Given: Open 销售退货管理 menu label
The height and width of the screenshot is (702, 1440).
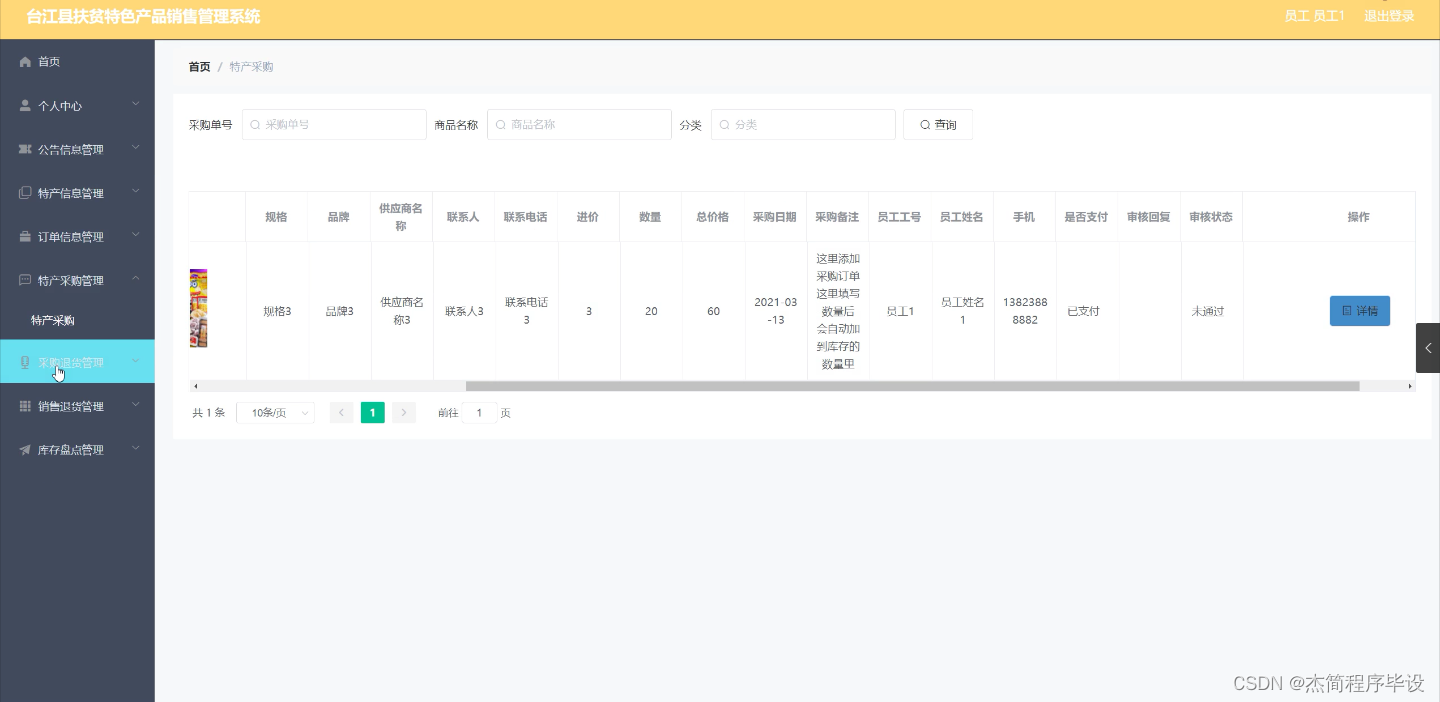Looking at the screenshot, I should coord(71,406).
